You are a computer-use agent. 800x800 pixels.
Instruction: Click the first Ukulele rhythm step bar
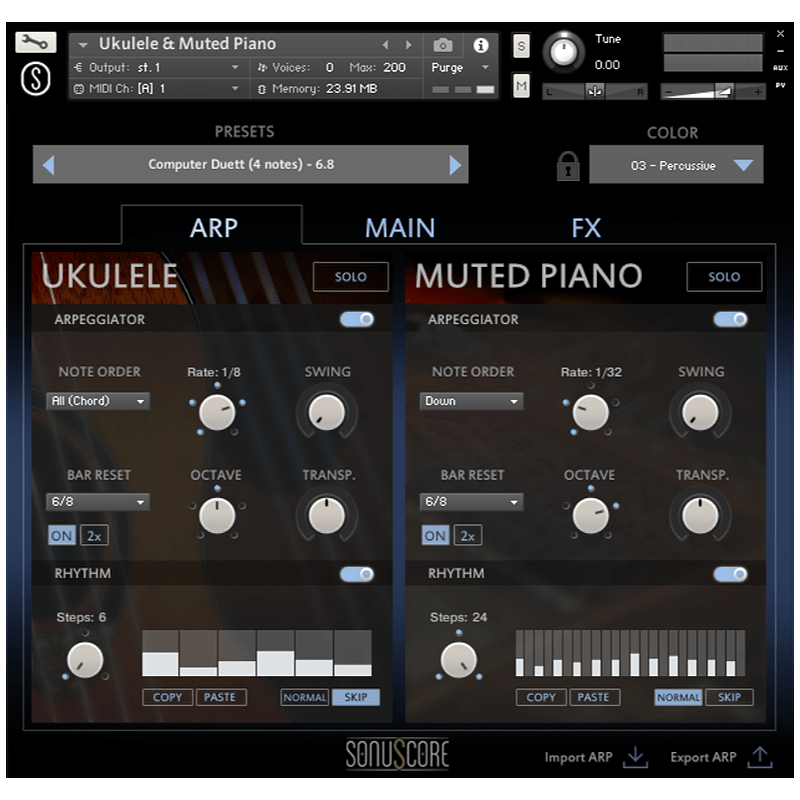160,654
